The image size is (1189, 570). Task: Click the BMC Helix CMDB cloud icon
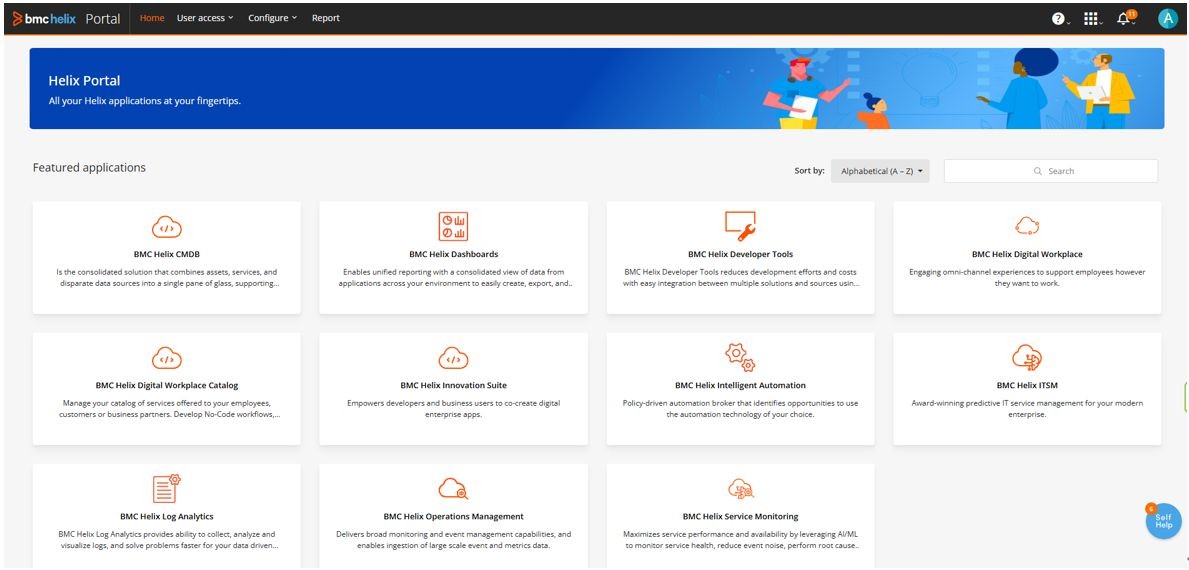[167, 227]
